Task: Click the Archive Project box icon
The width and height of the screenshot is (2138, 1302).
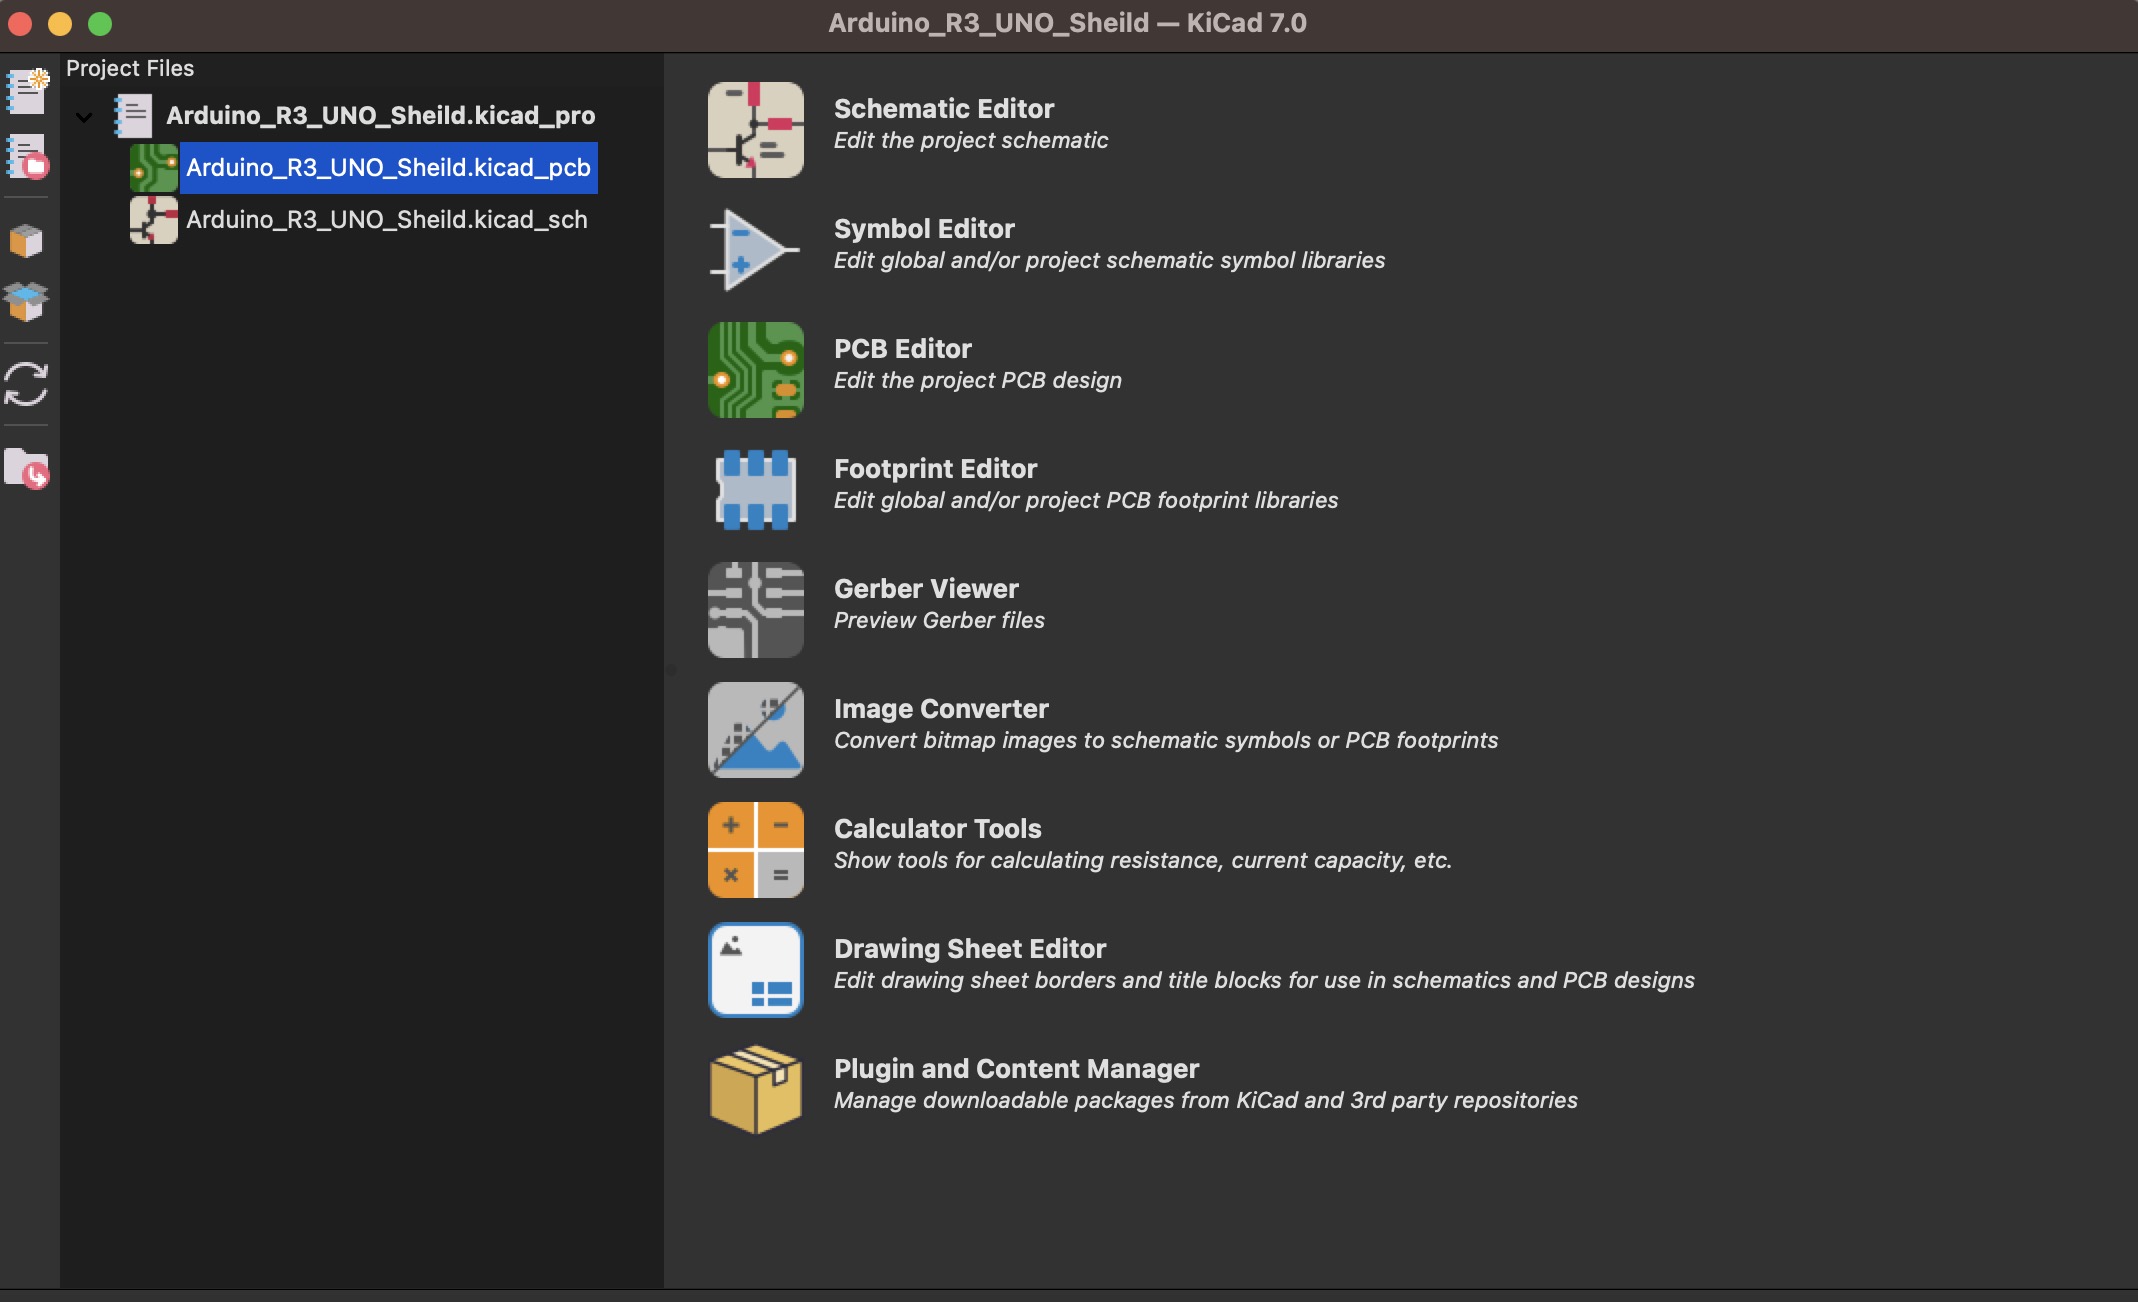Action: click(27, 240)
